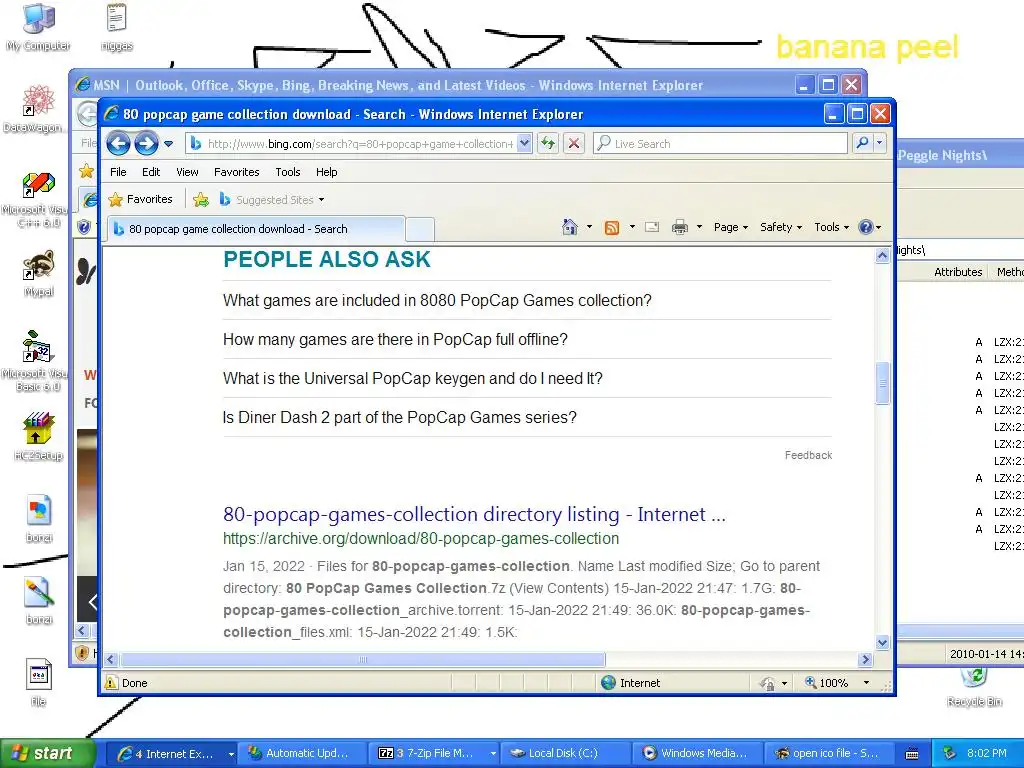Viewport: 1024px width, 768px height.
Task: Open the command bar Tools dropdown
Action: click(831, 227)
